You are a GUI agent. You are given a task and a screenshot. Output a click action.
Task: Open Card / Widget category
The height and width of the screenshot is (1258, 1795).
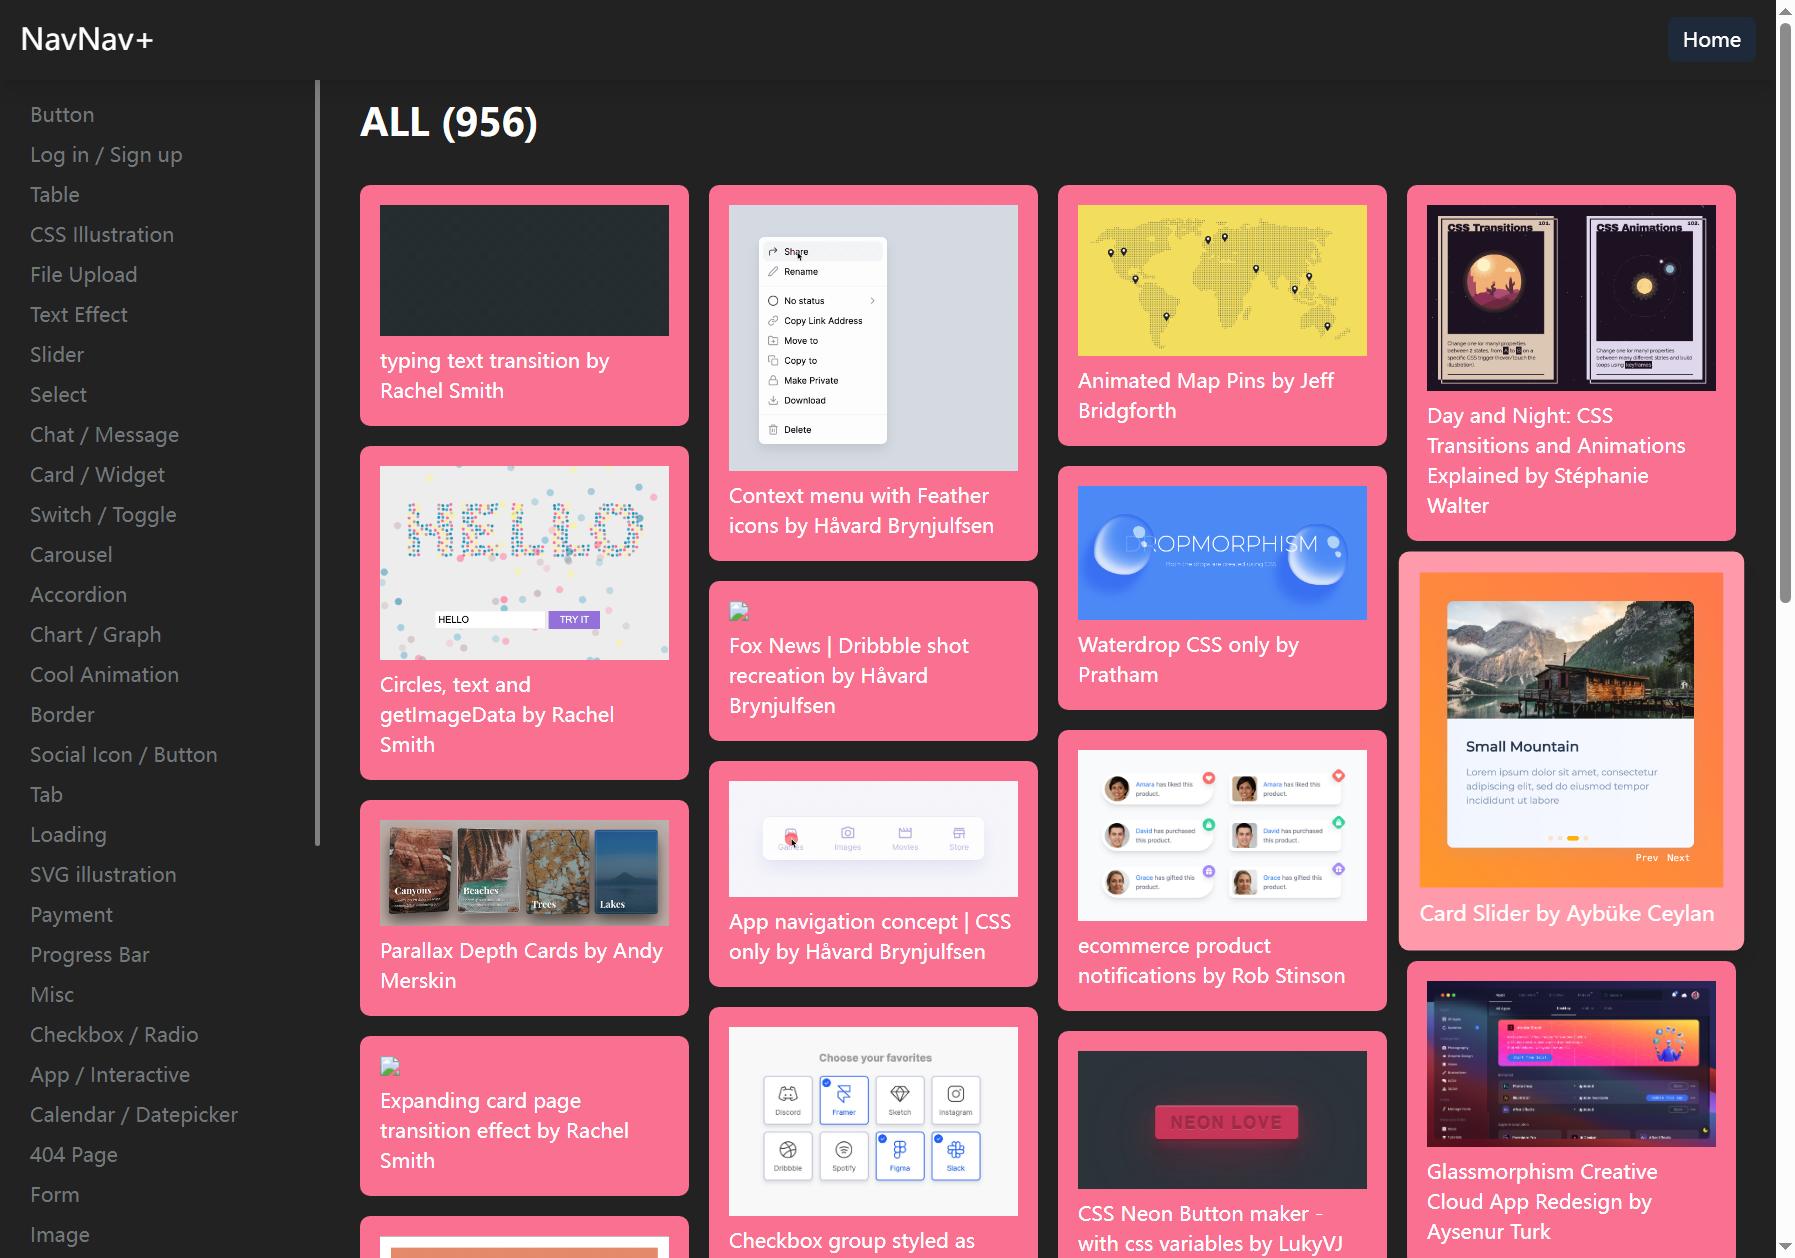(x=98, y=475)
